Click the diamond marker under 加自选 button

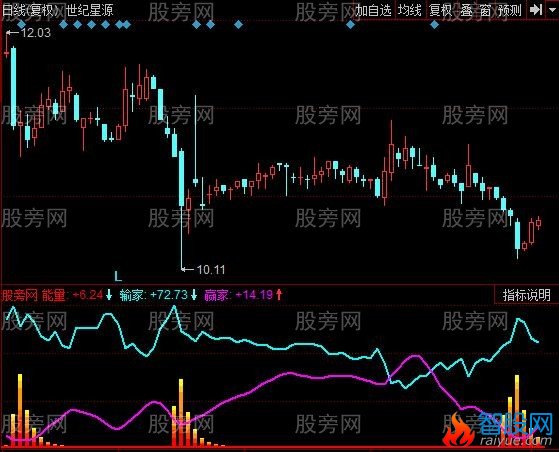[x=350, y=24]
